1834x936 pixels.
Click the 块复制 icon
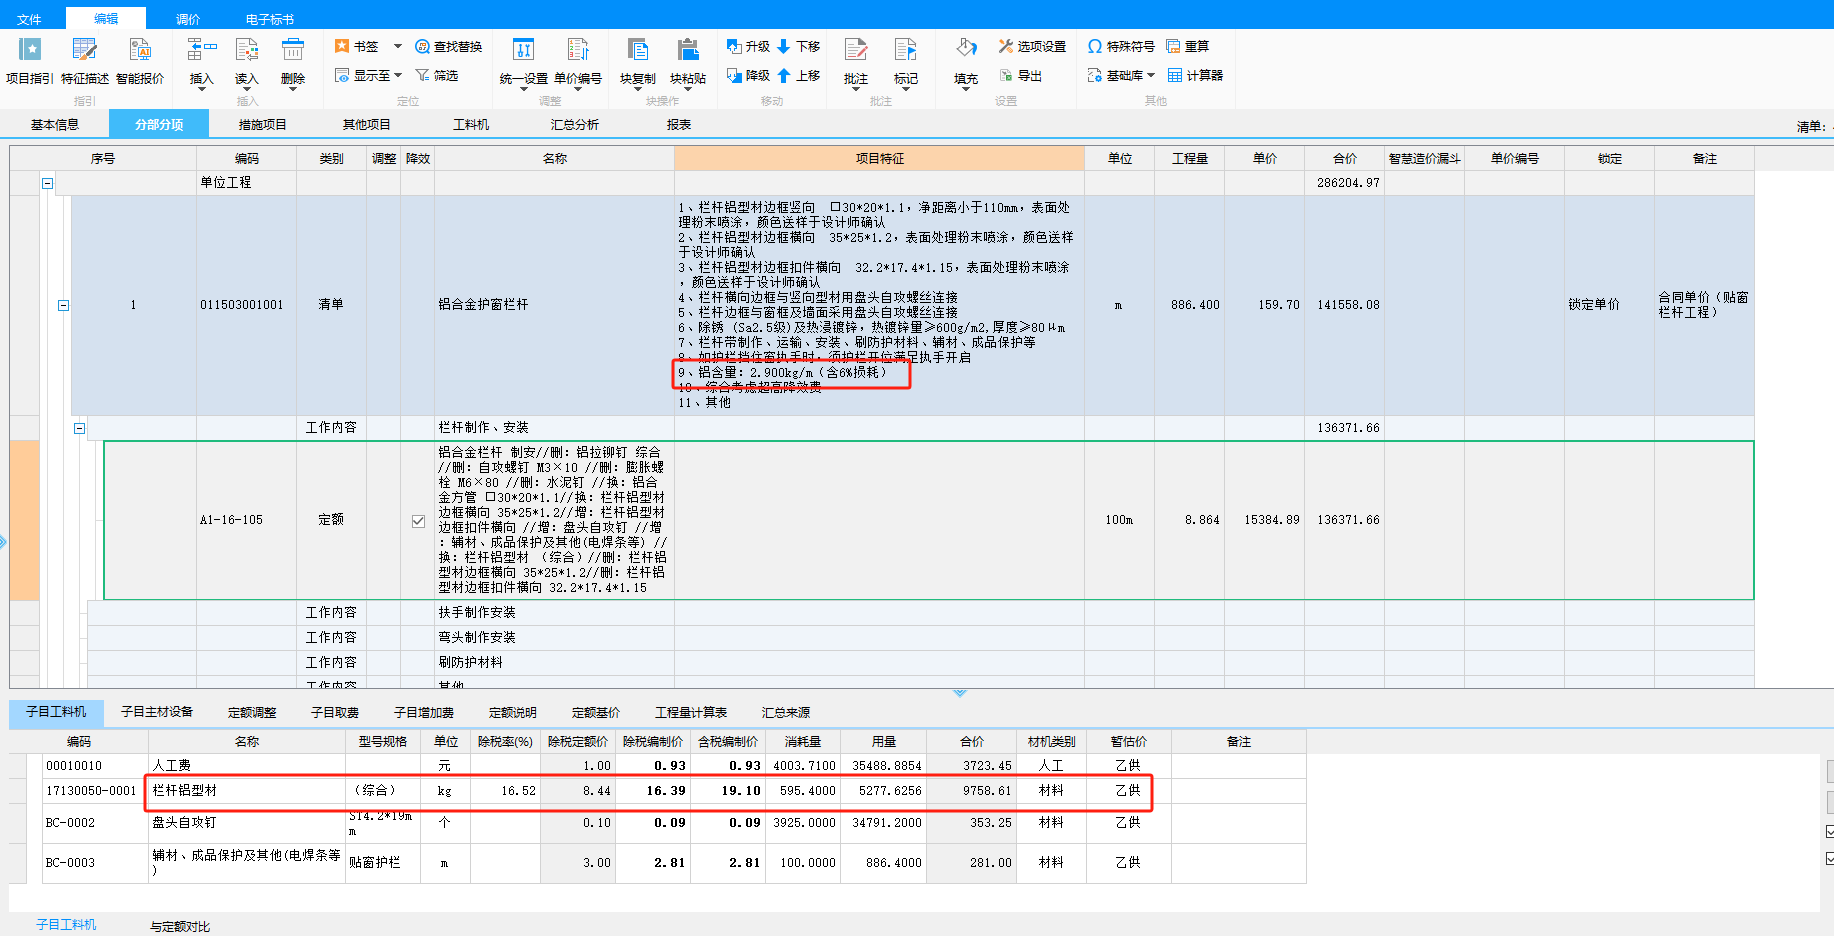pos(637,50)
